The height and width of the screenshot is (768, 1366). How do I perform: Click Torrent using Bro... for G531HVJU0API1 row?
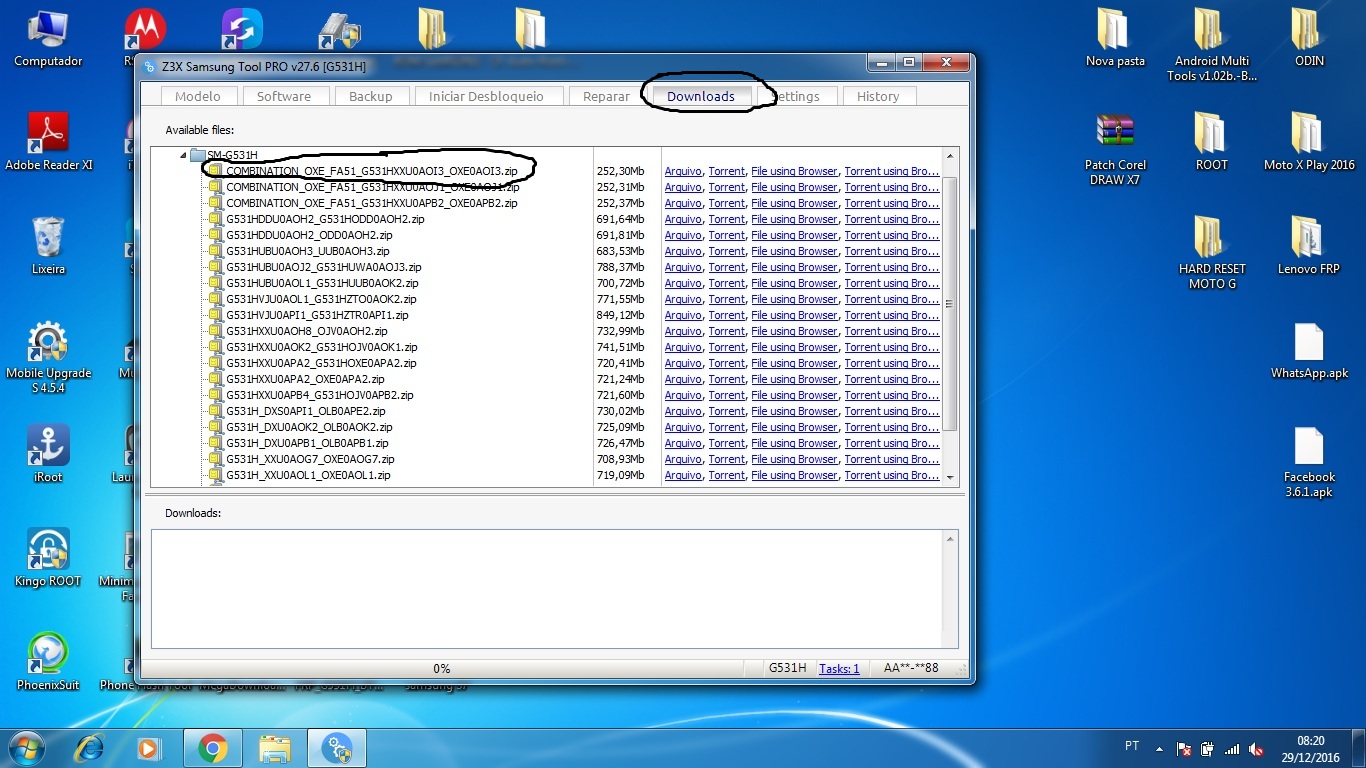(892, 315)
